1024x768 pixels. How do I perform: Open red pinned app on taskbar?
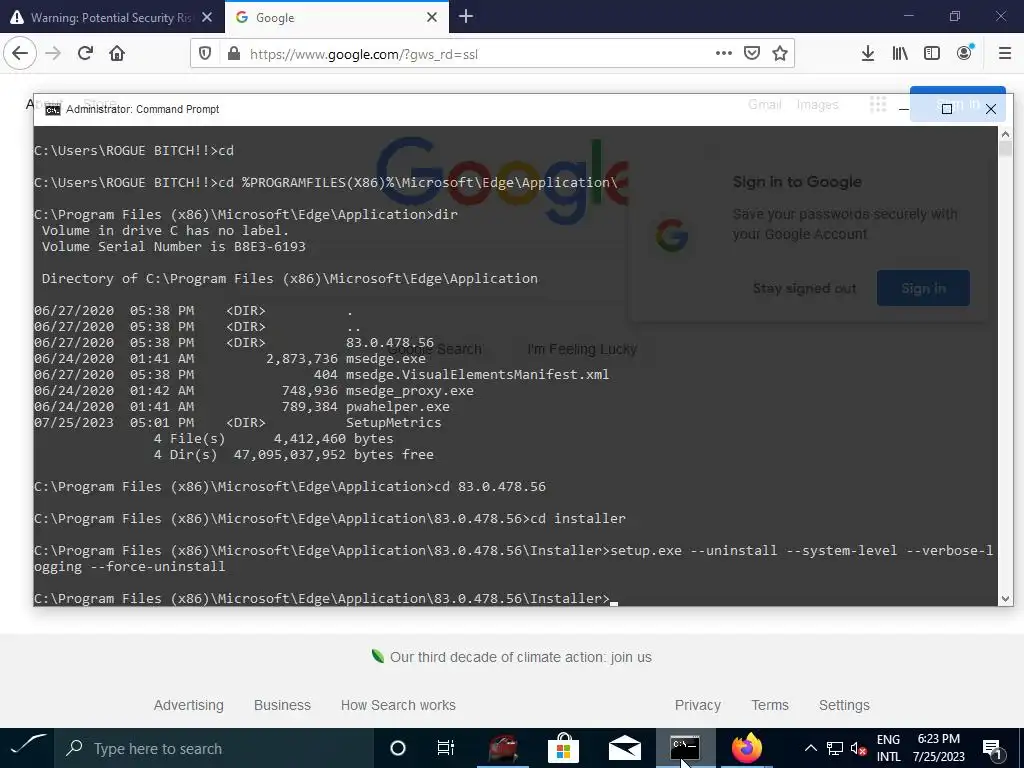click(502, 748)
